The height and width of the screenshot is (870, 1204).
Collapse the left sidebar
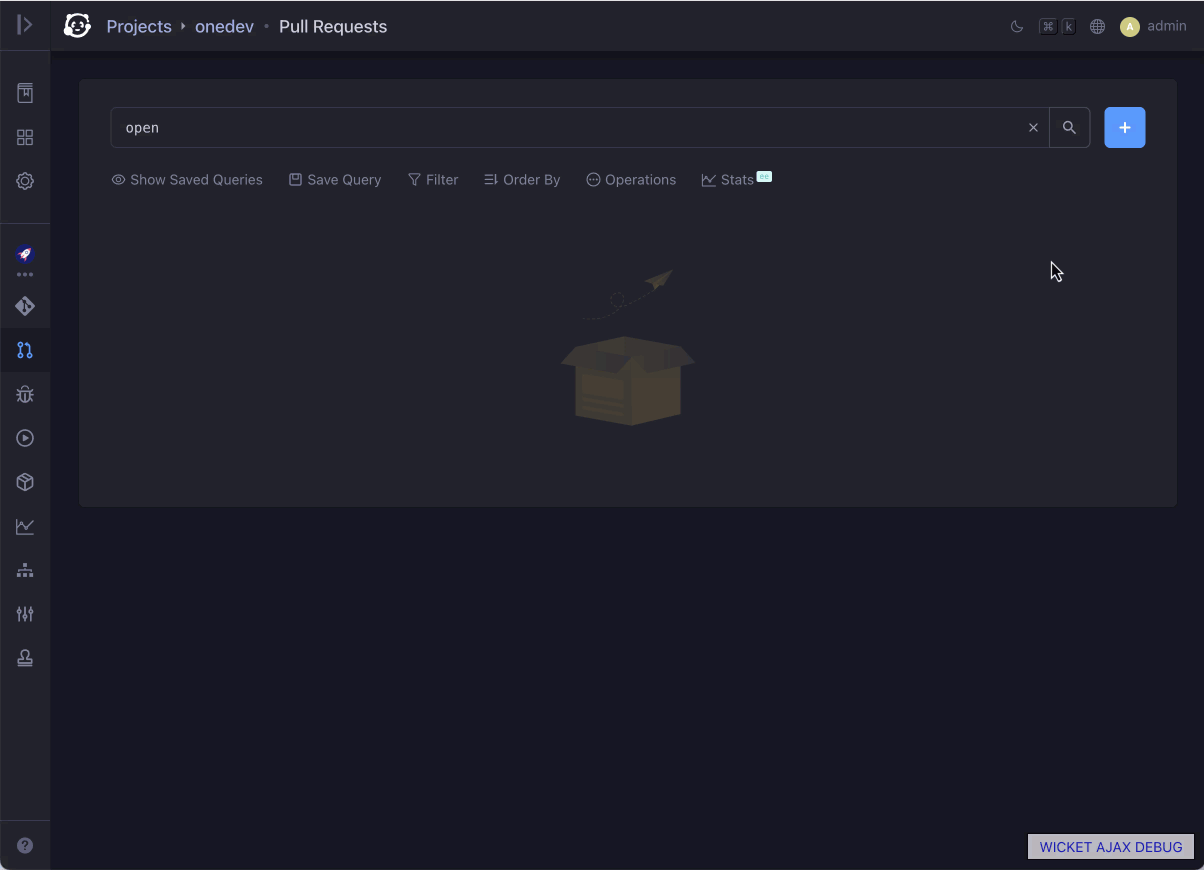(25, 25)
